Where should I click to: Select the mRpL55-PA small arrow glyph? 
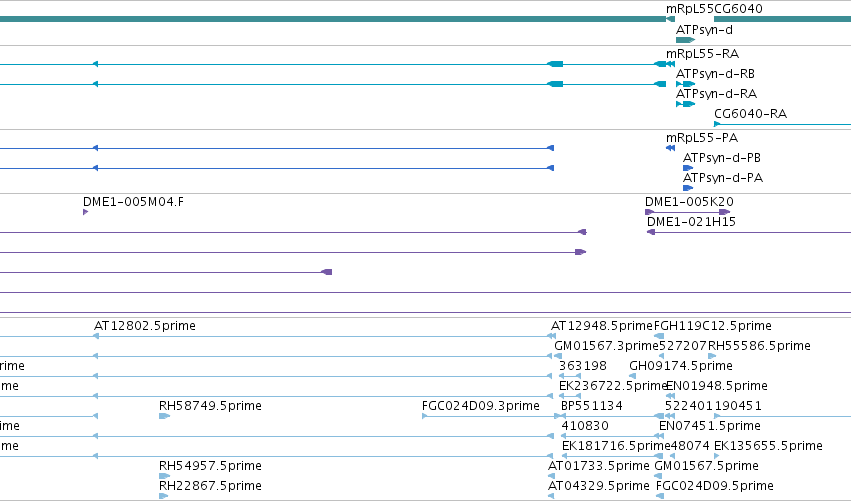pos(670,148)
